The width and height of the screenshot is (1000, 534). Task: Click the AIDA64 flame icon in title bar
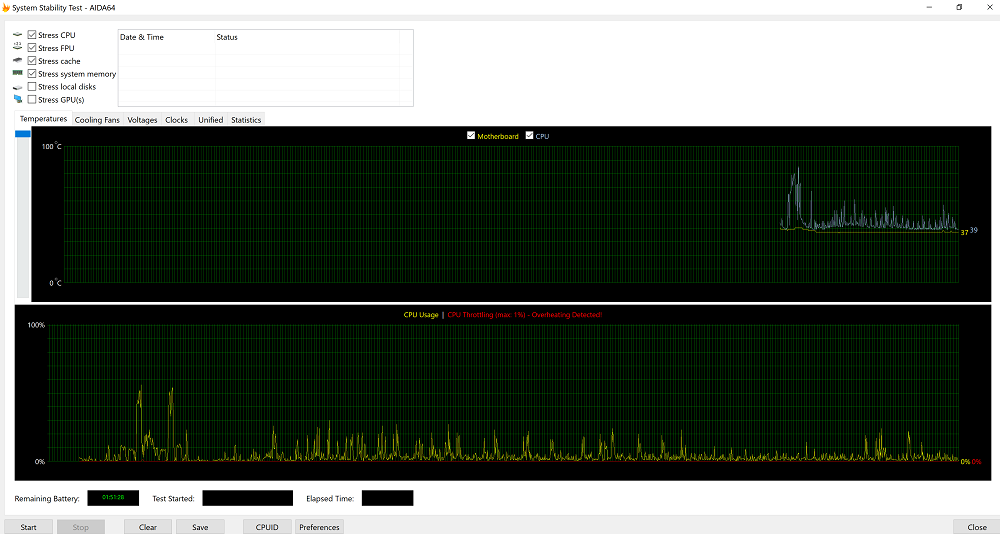pyautogui.click(x=6, y=7)
